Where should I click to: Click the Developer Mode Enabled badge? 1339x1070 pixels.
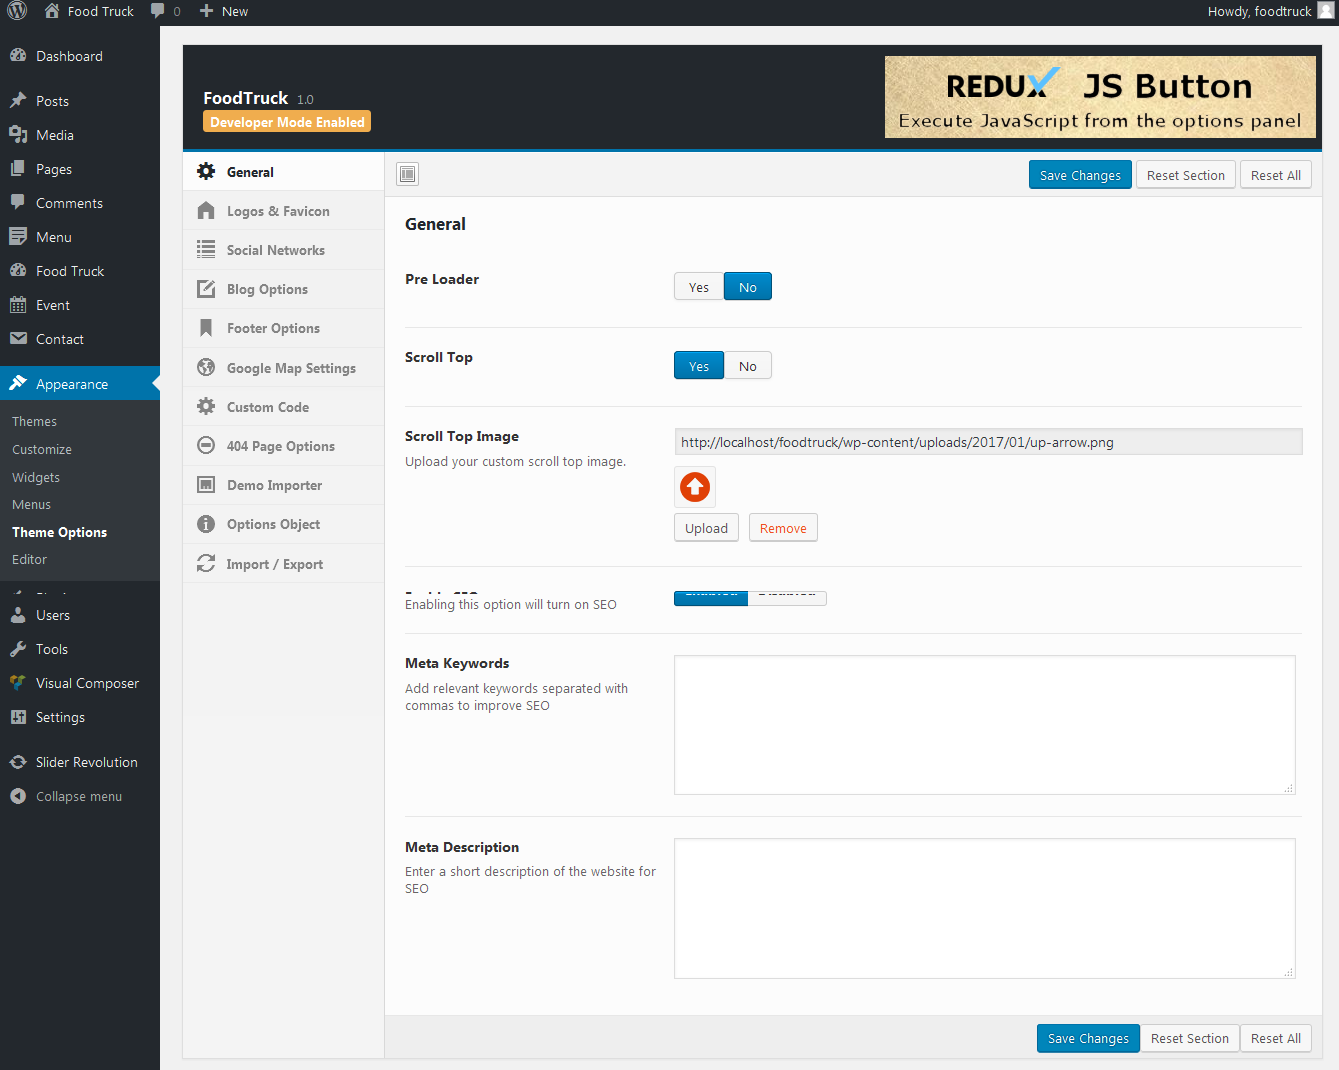[287, 122]
